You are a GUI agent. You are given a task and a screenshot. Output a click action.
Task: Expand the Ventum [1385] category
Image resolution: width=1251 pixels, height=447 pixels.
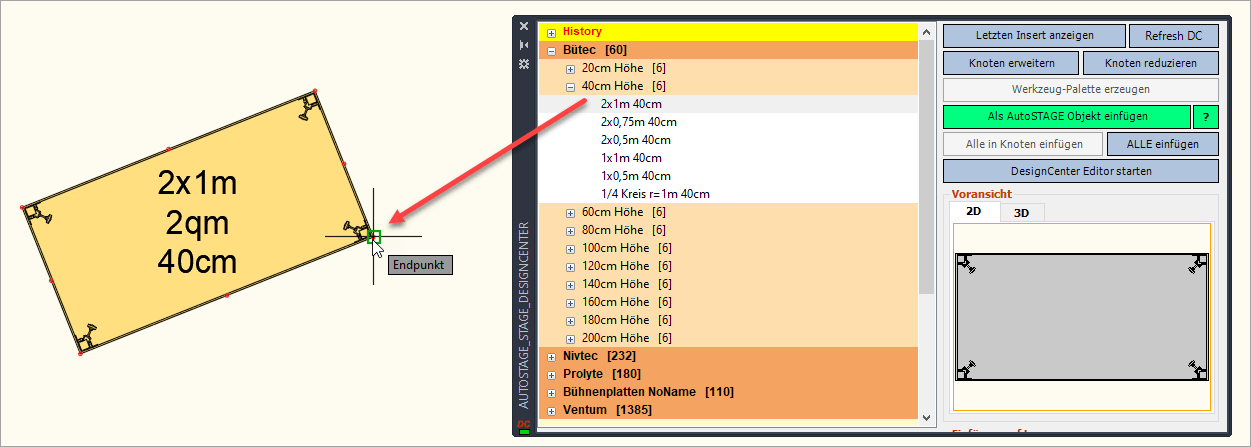551,410
